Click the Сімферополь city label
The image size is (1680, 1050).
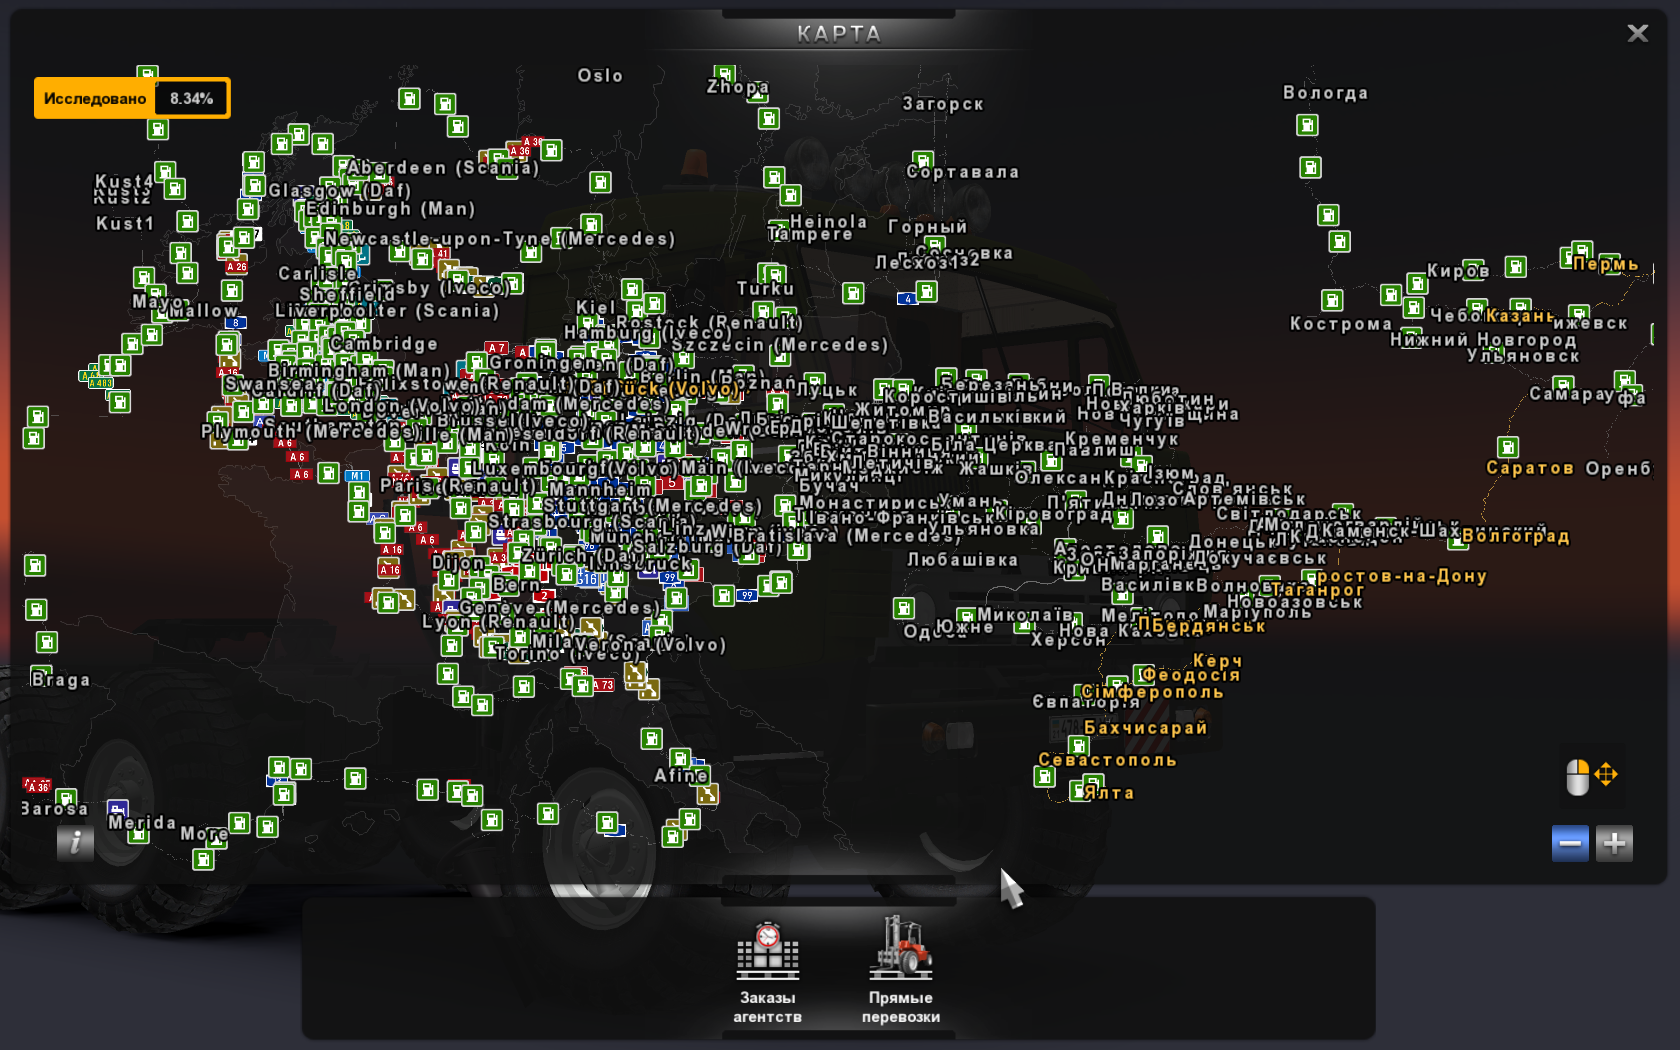[1152, 692]
